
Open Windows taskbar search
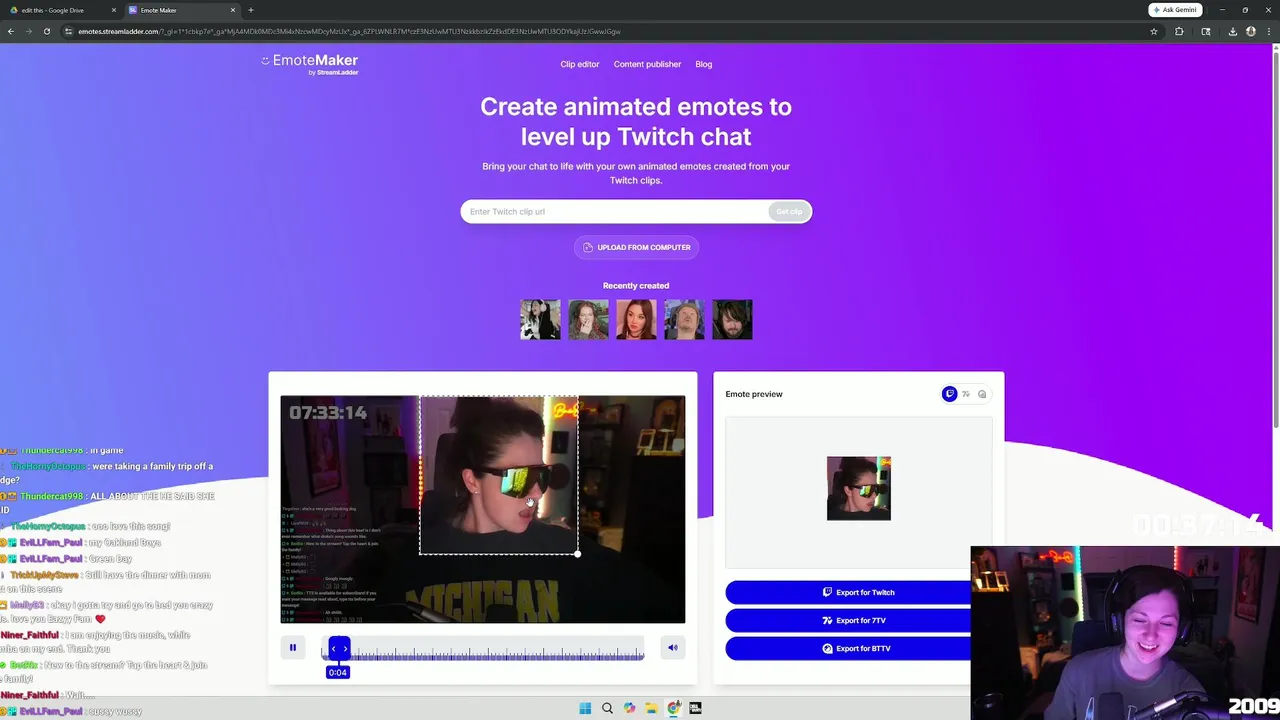pyautogui.click(x=607, y=708)
